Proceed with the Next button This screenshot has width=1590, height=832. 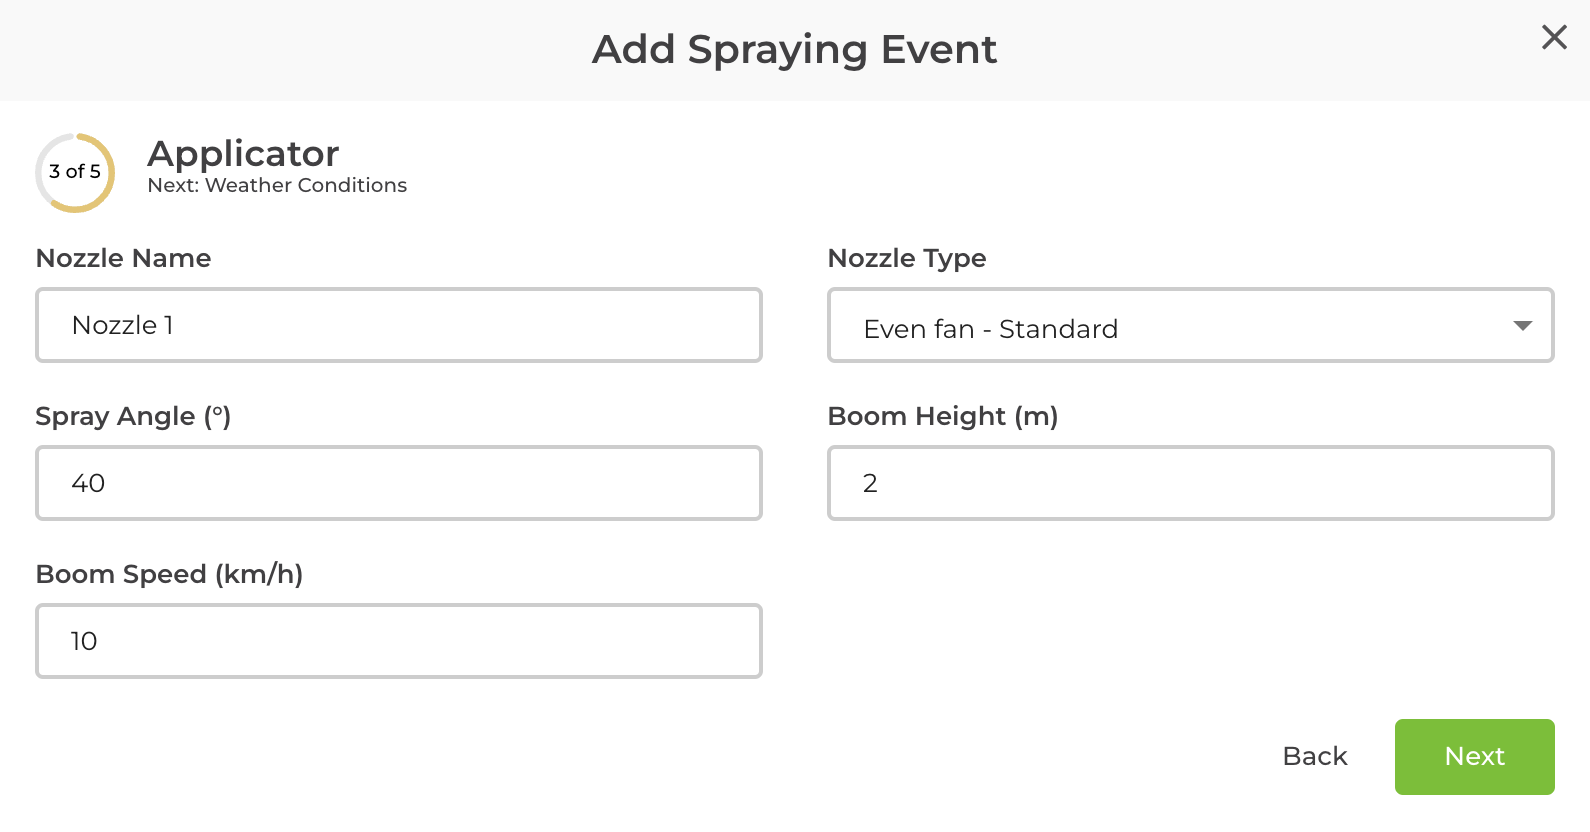click(1474, 757)
